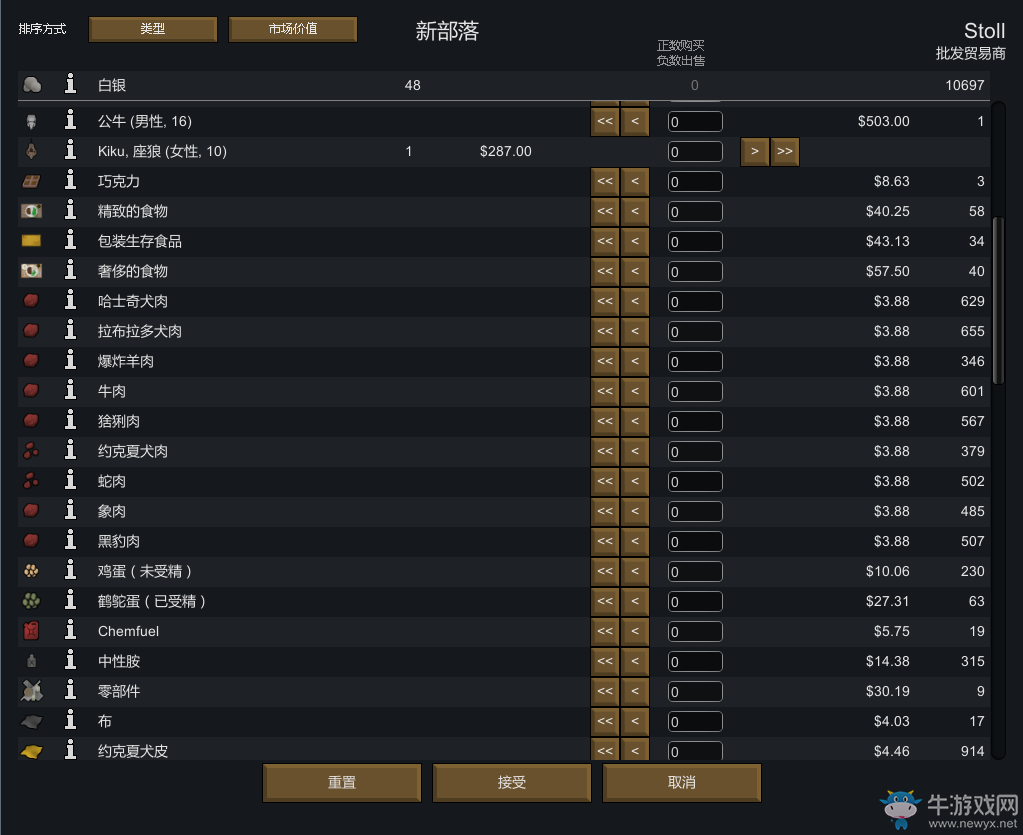Click the Kiku 座狼 animal icon
The height and width of the screenshot is (835, 1023).
point(31,151)
